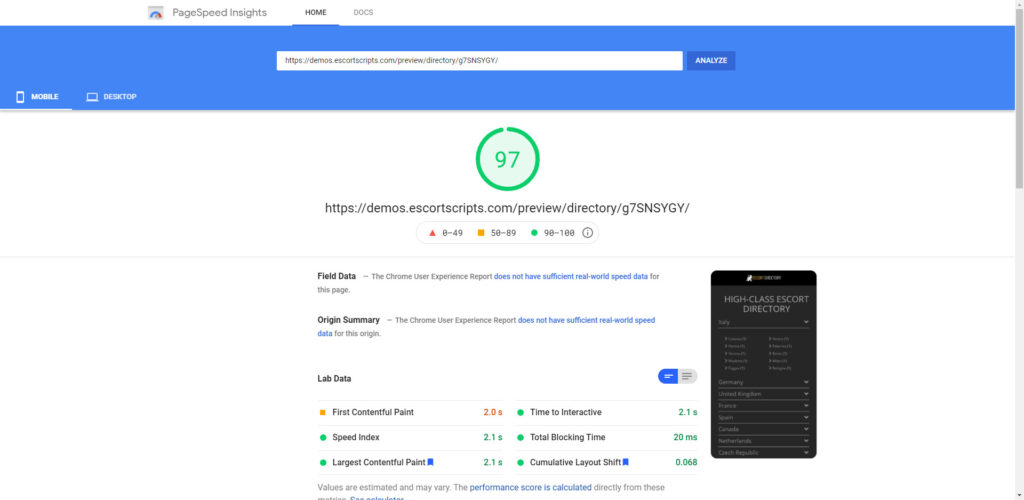
Task: Click the orange square 50–89 legend marker
Action: 481,233
